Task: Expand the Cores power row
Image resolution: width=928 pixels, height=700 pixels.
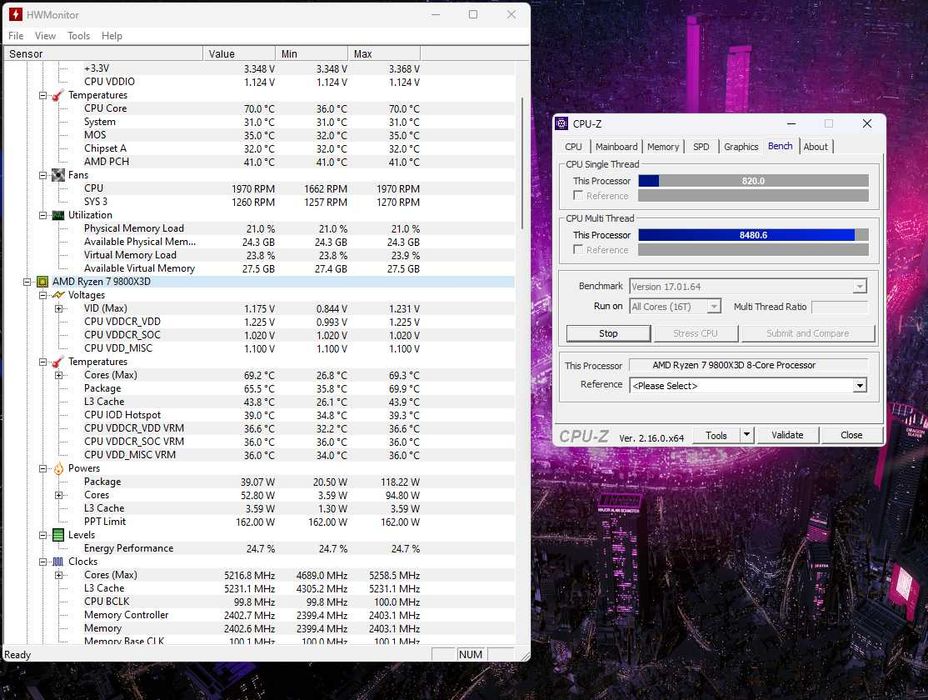Action: pyautogui.click(x=59, y=495)
